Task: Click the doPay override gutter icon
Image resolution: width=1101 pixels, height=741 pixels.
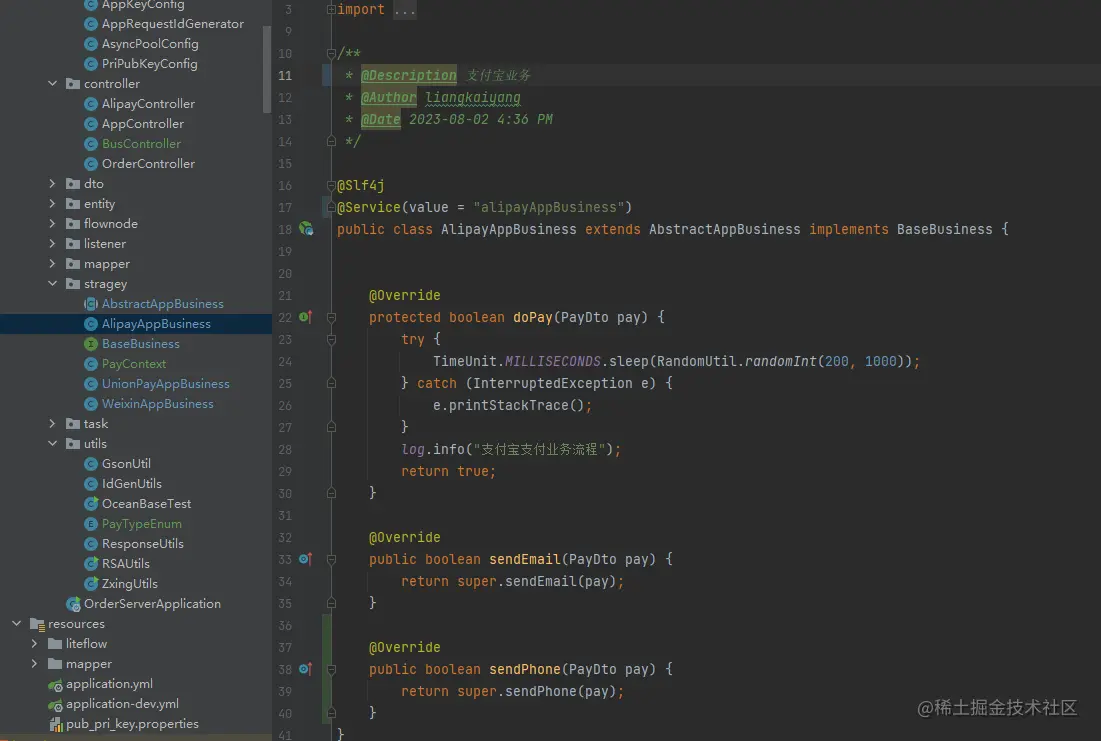Action: click(x=305, y=317)
